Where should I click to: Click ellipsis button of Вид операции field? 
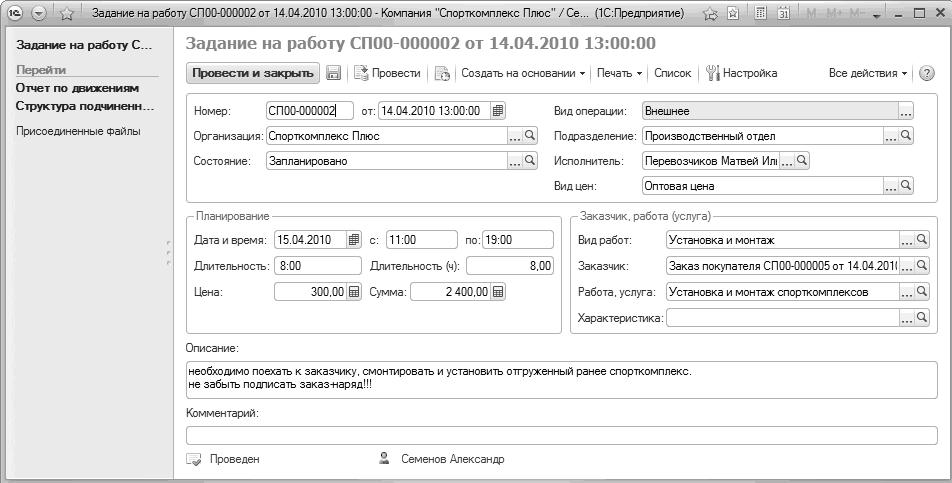click(x=906, y=112)
